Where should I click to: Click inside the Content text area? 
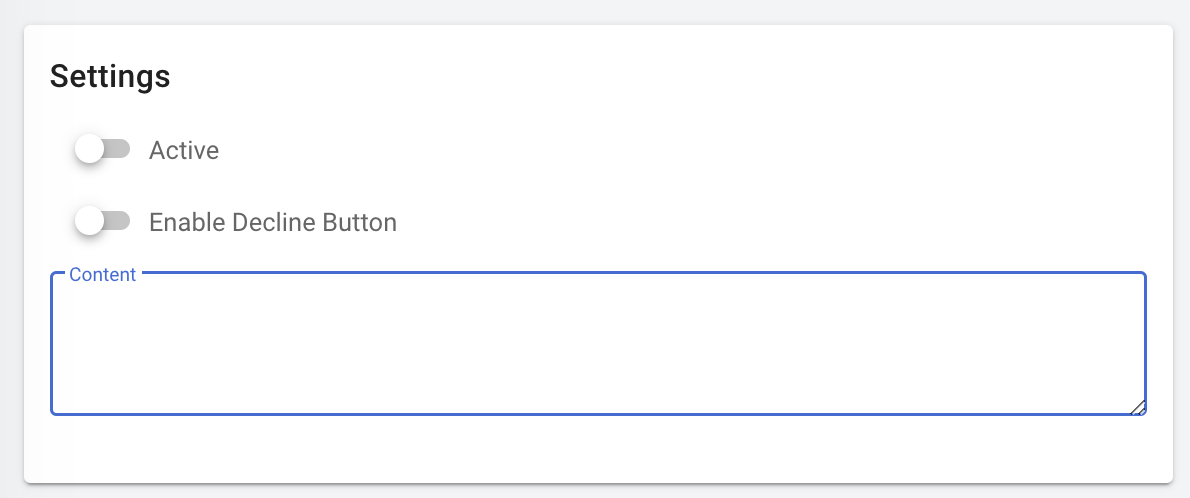598,345
